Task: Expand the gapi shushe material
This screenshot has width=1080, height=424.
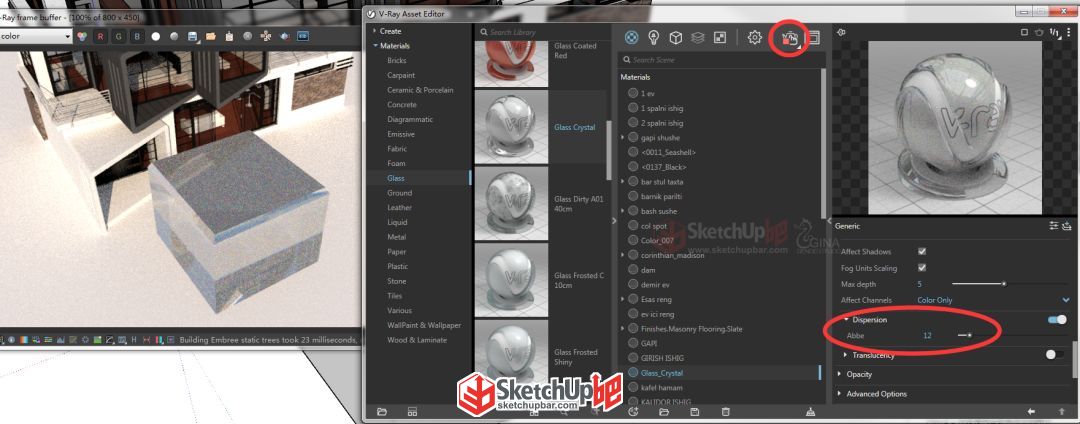Action: [623, 138]
